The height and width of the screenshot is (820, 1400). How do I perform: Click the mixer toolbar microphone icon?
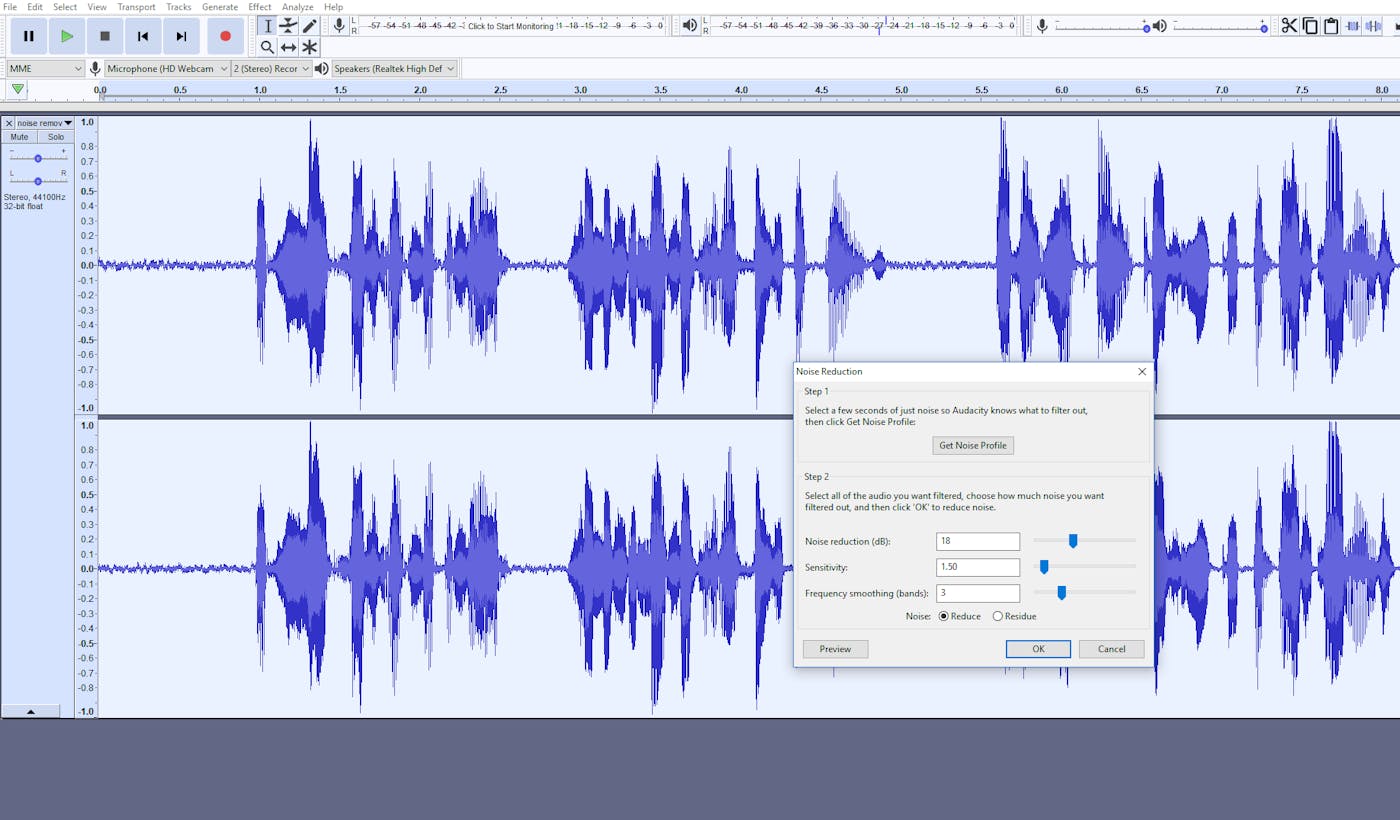(x=1042, y=26)
